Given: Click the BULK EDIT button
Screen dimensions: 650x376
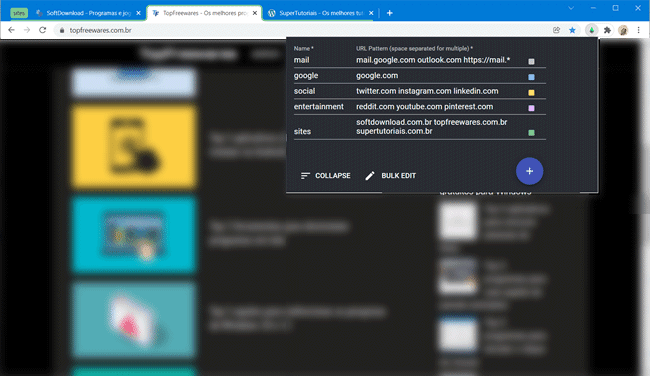Looking at the screenshot, I should click(x=390, y=176).
